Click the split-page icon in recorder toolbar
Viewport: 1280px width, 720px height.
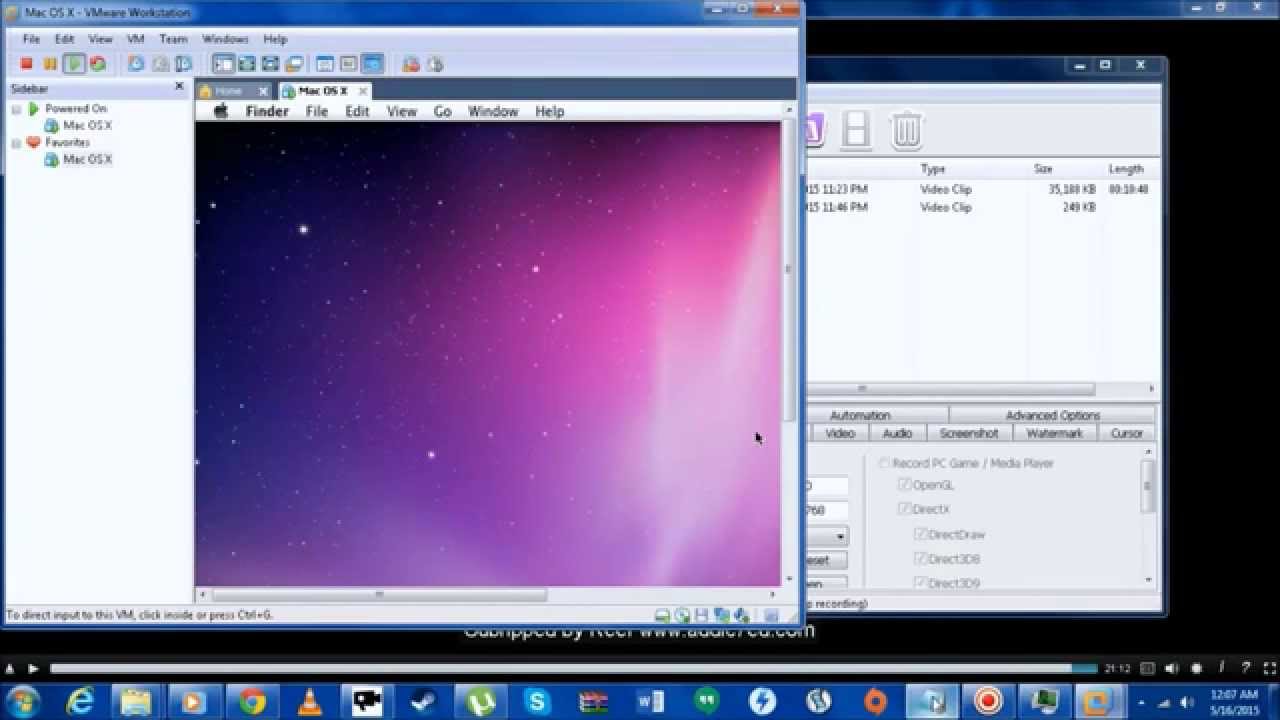(856, 130)
